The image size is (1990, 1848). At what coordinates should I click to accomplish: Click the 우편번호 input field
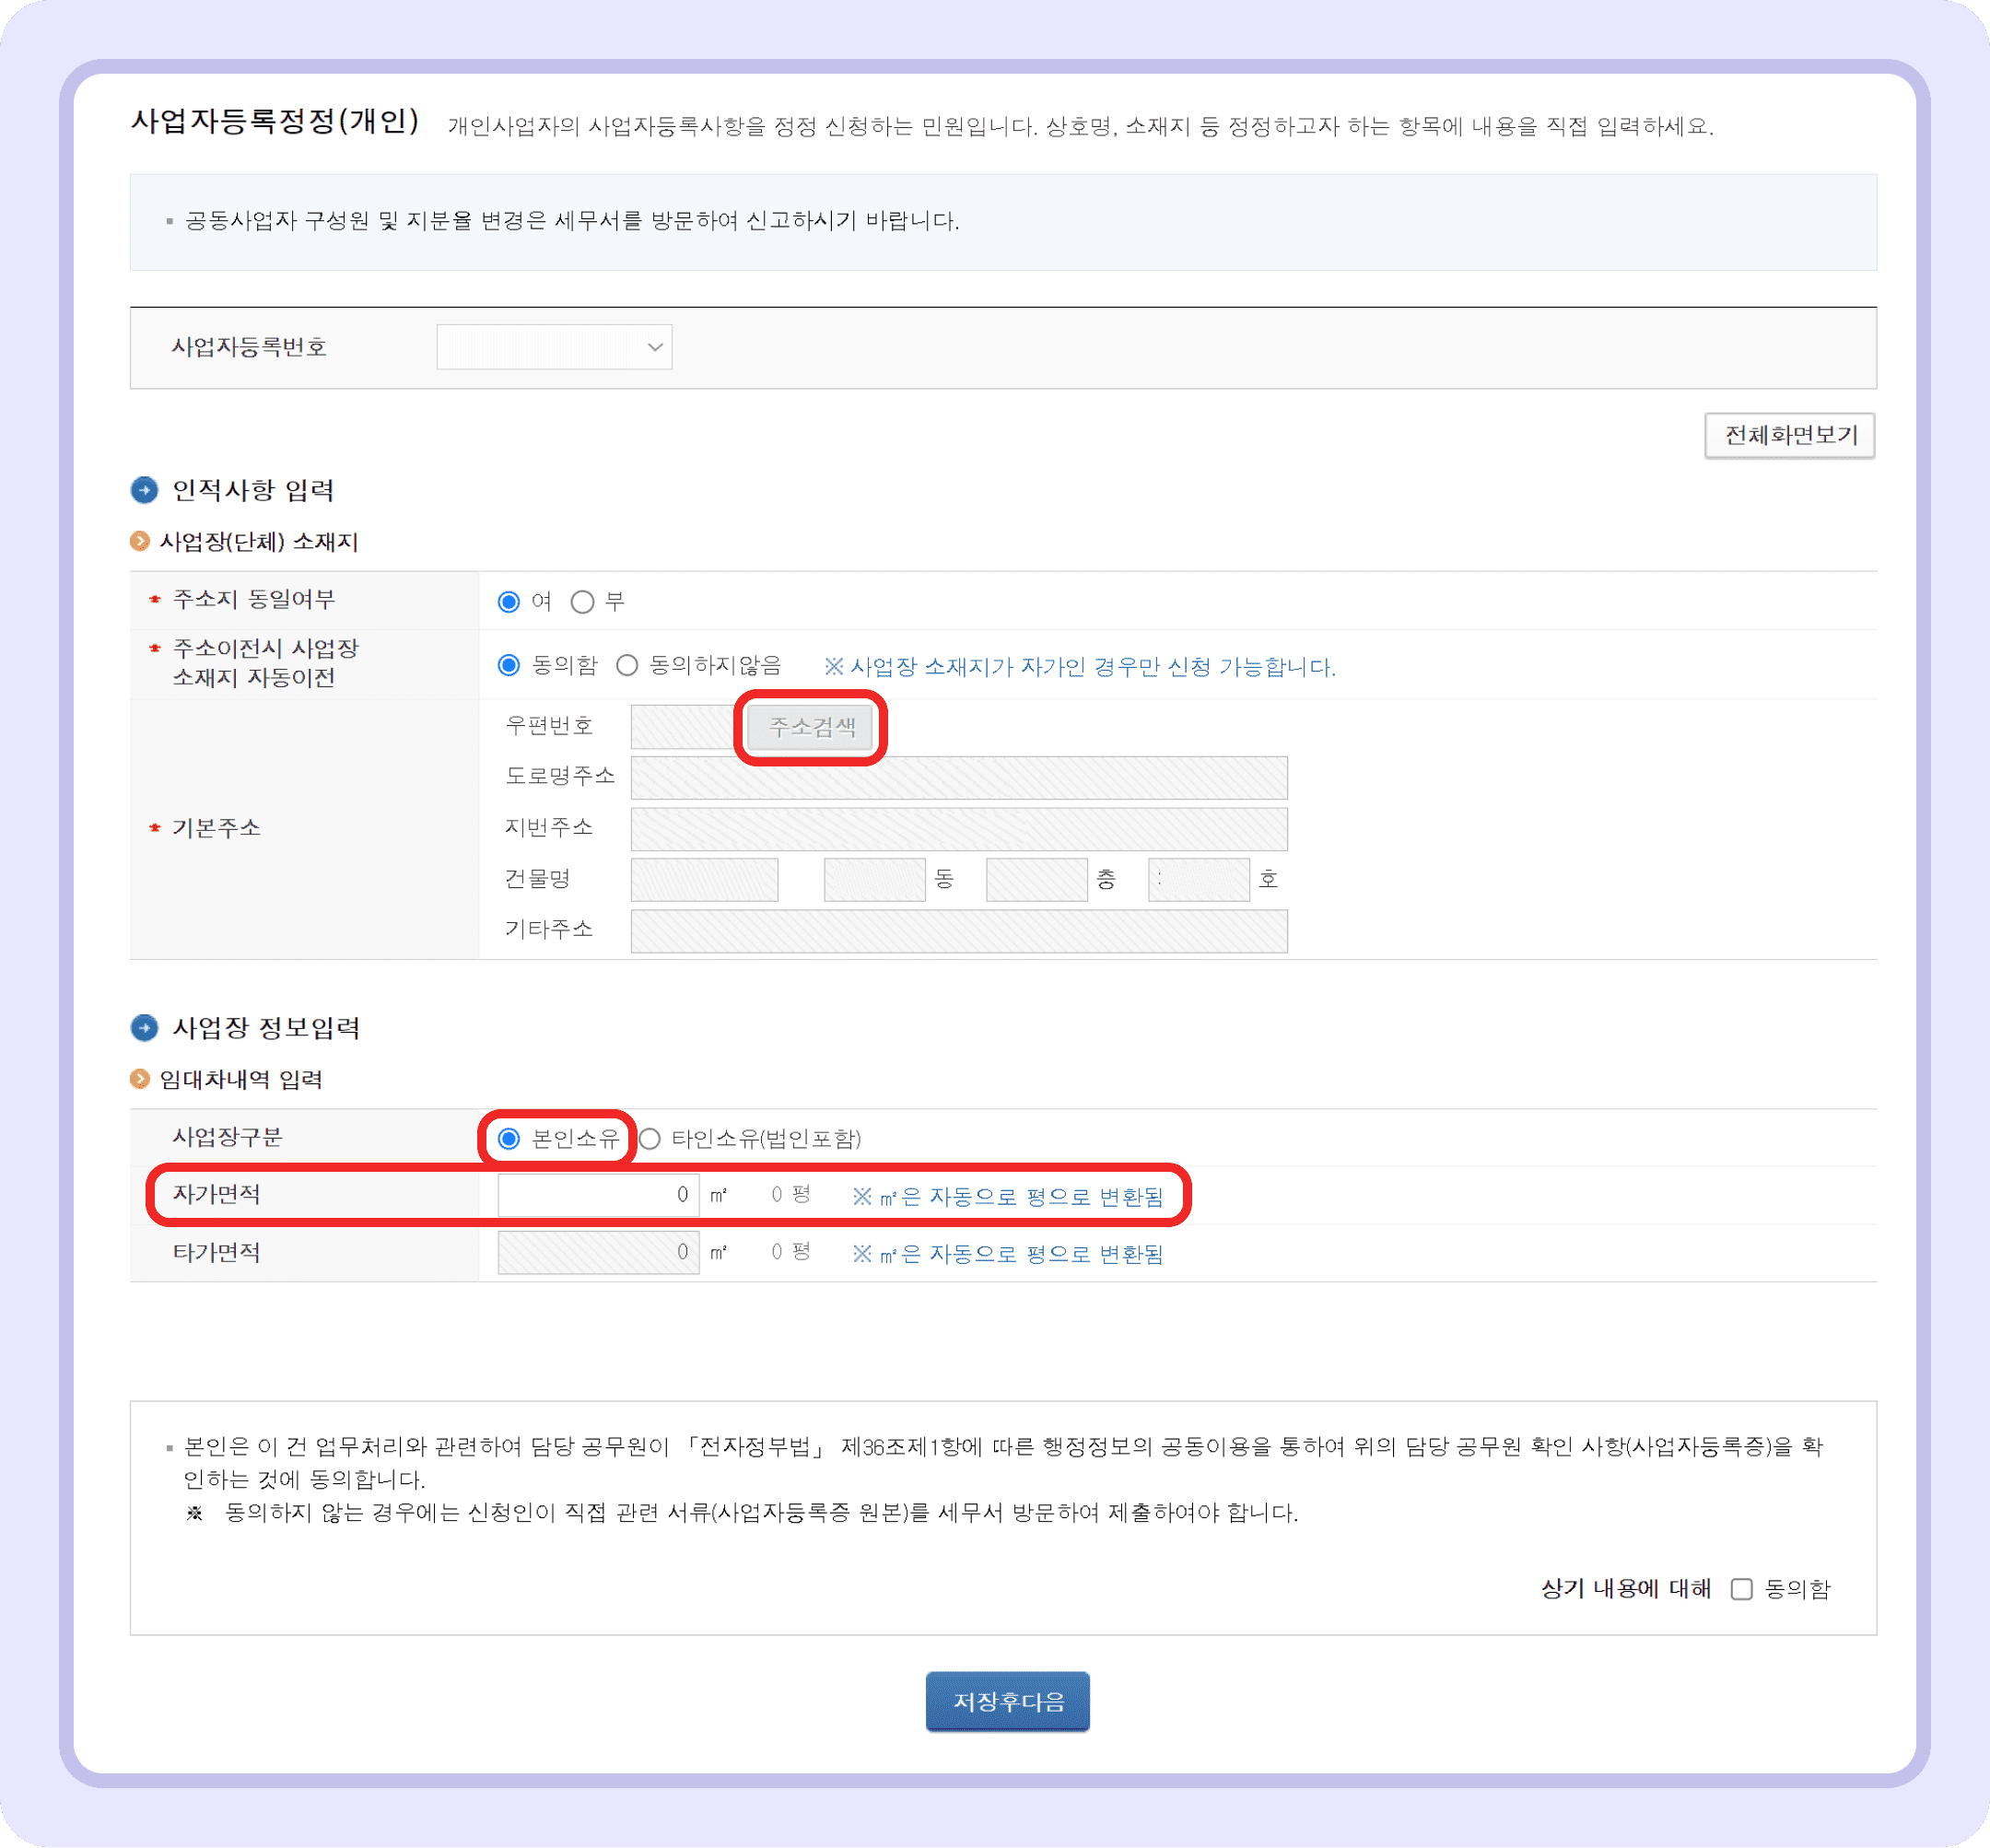[683, 727]
